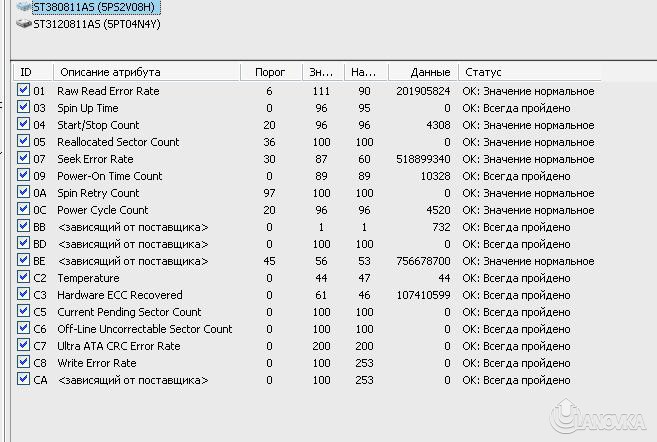657x442 pixels.
Task: Uncheck vendor-specific attribute BE checkbox
Action: coord(23,260)
